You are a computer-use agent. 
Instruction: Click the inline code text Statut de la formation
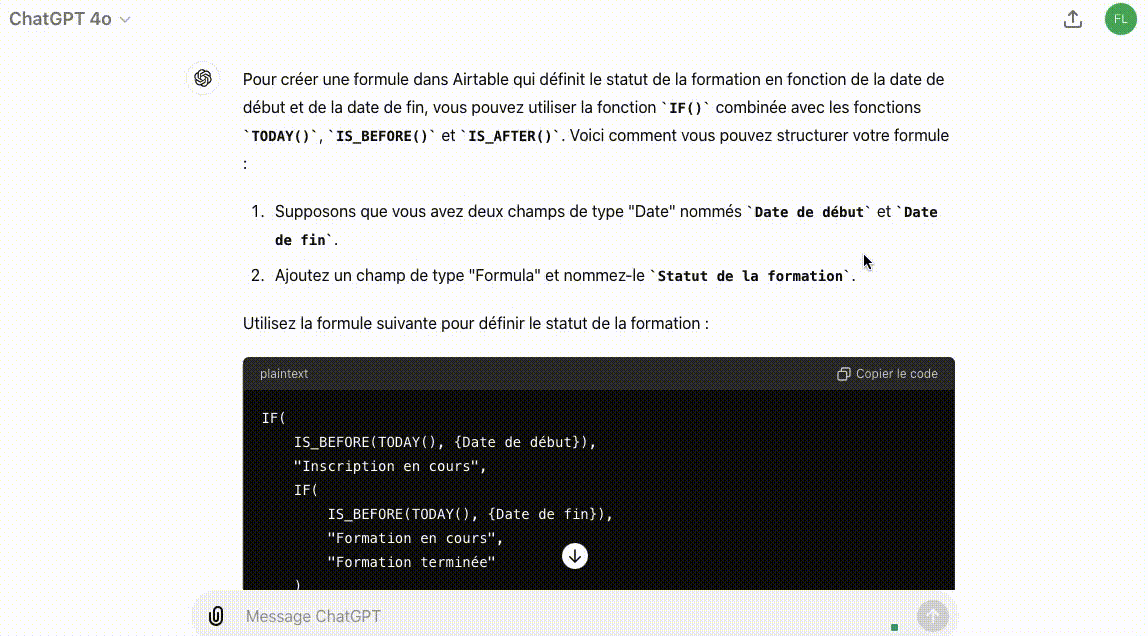[750, 276]
